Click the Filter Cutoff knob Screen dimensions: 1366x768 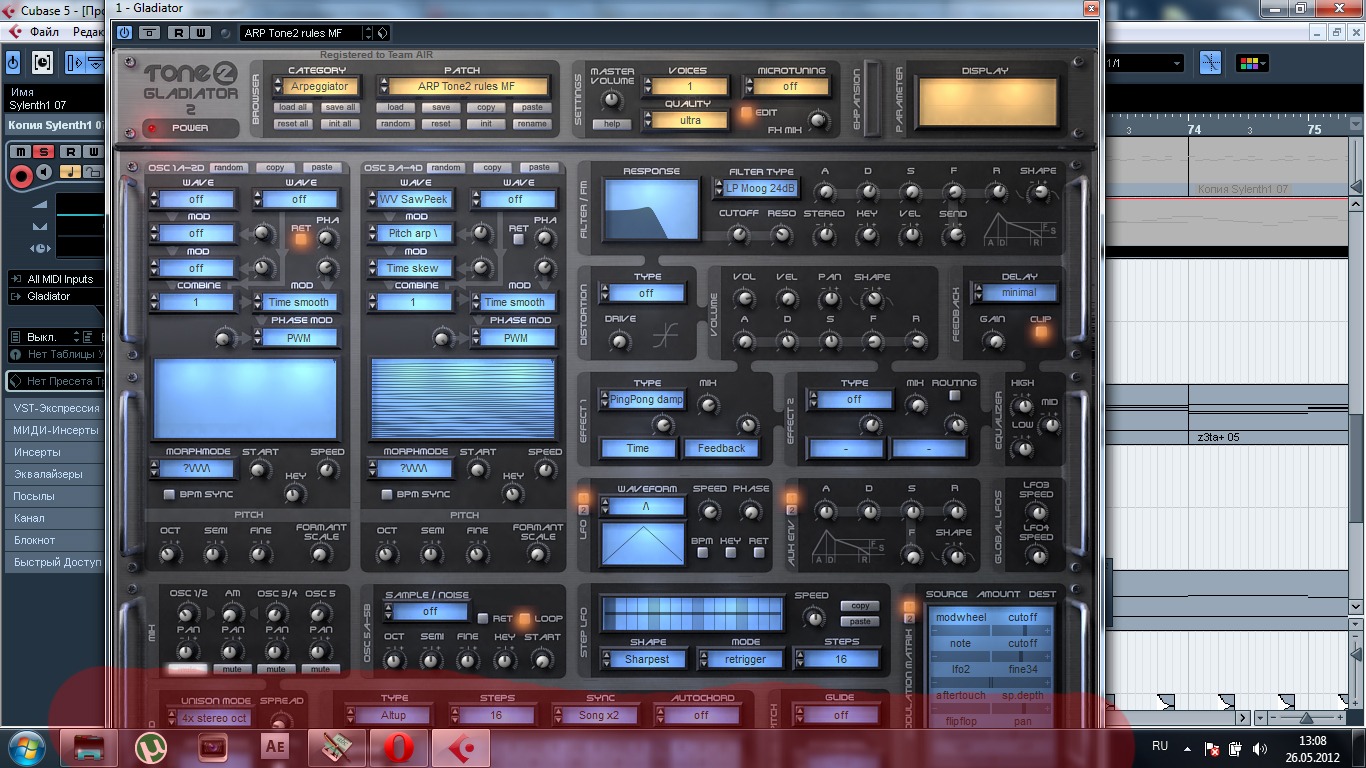(x=738, y=236)
